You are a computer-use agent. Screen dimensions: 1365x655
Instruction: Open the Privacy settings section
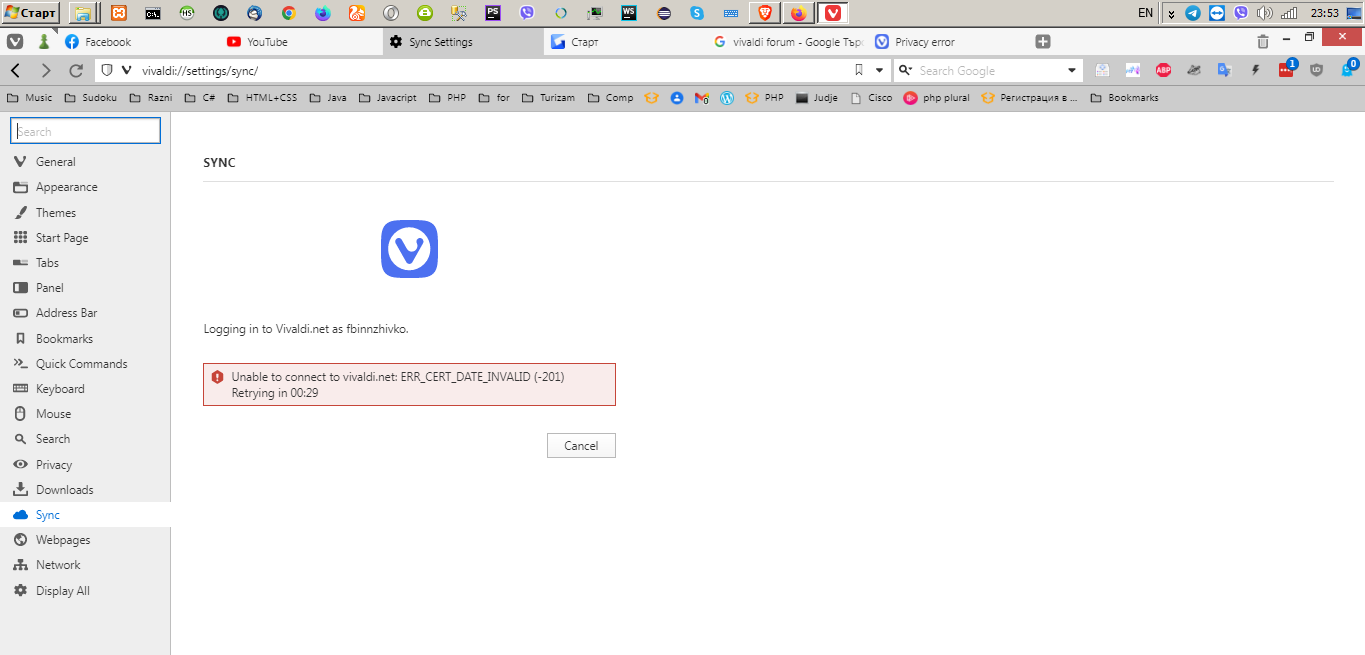85,465
